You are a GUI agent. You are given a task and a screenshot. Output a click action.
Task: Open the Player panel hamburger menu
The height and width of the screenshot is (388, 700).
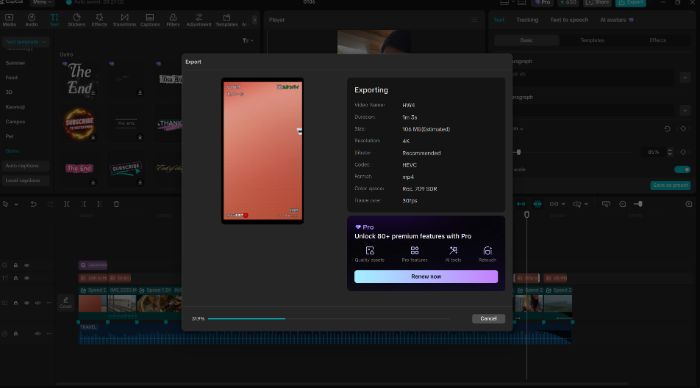coord(475,20)
